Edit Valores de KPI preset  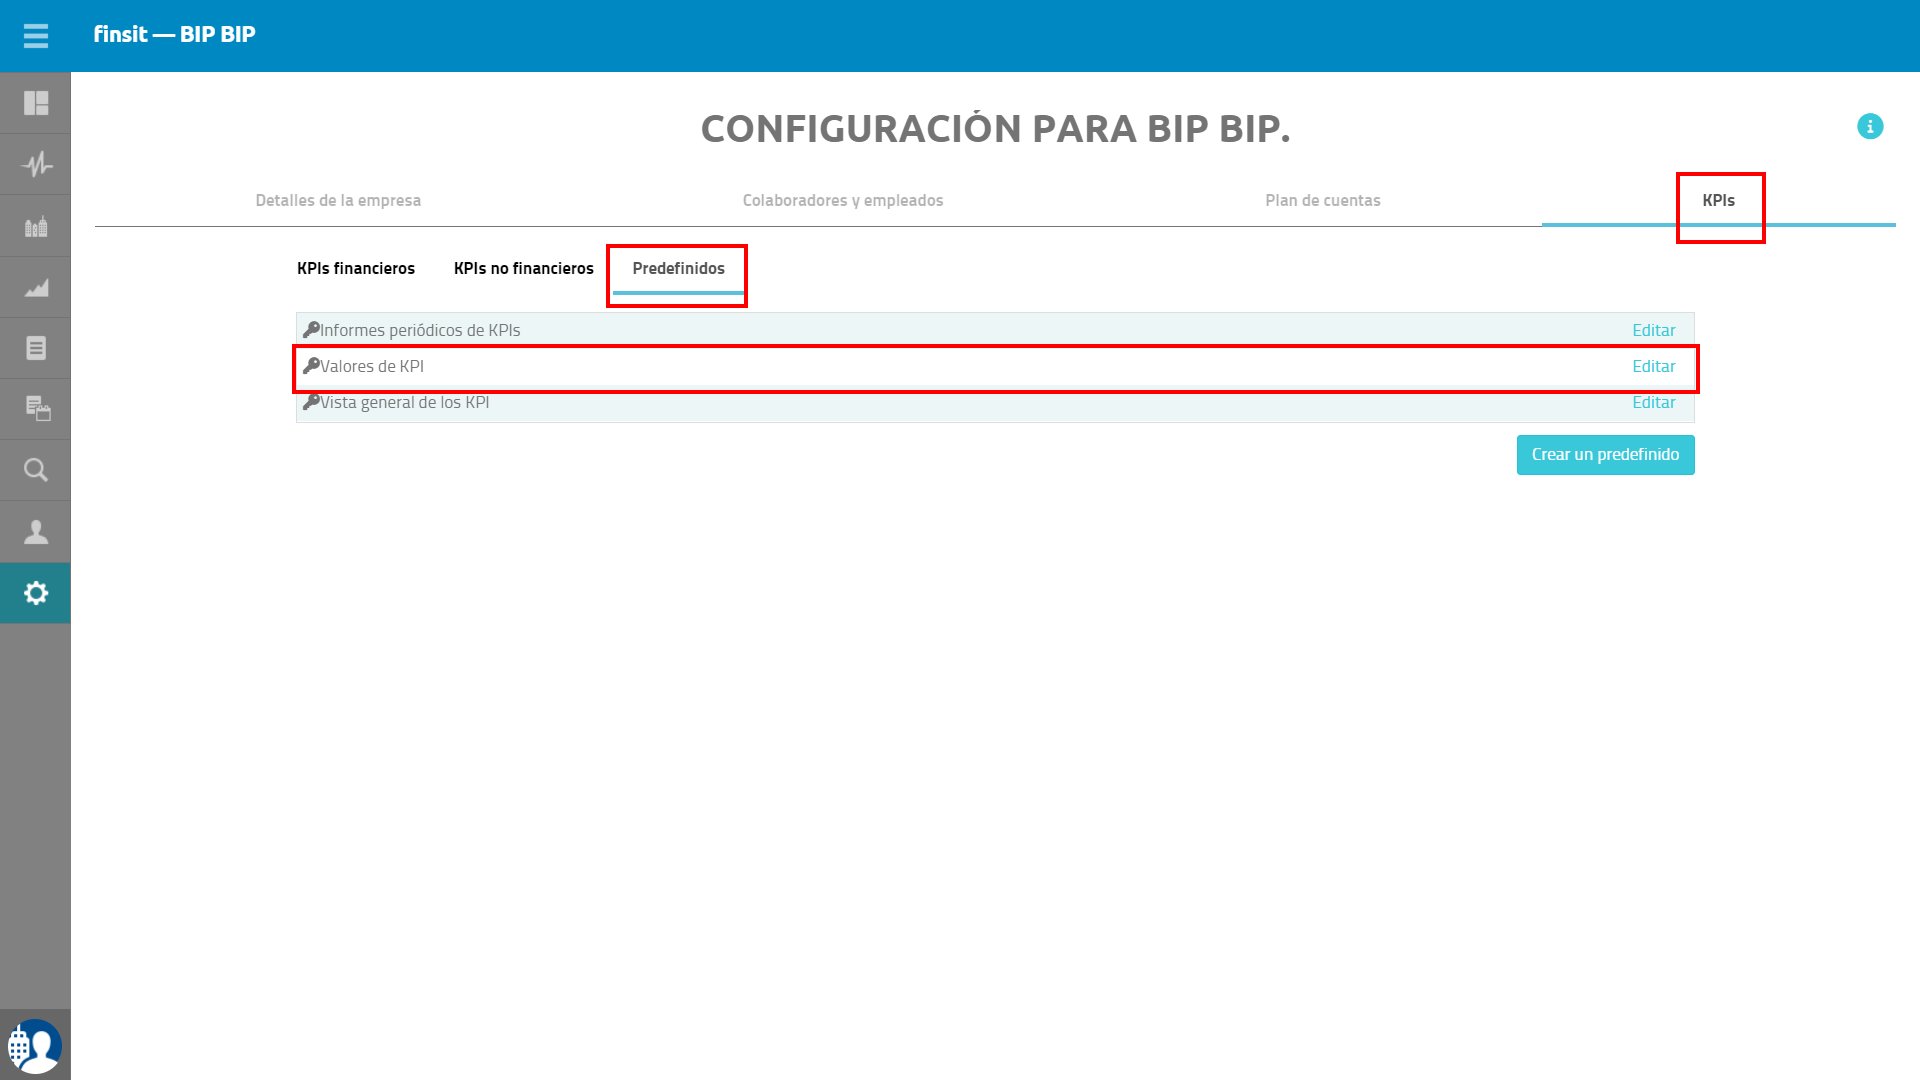coord(1654,366)
